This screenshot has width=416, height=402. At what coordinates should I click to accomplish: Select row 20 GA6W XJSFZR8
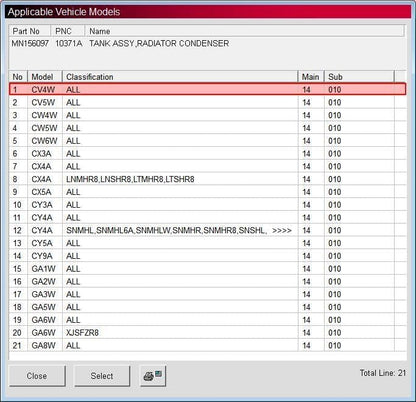207,332
